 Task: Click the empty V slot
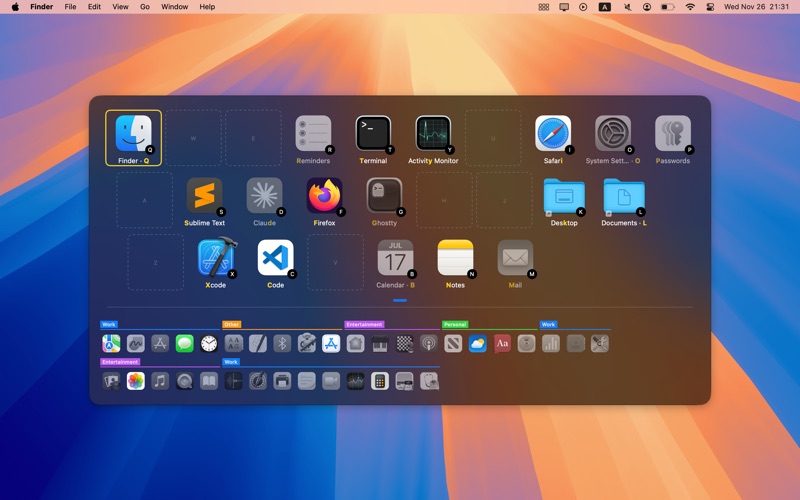(335, 262)
